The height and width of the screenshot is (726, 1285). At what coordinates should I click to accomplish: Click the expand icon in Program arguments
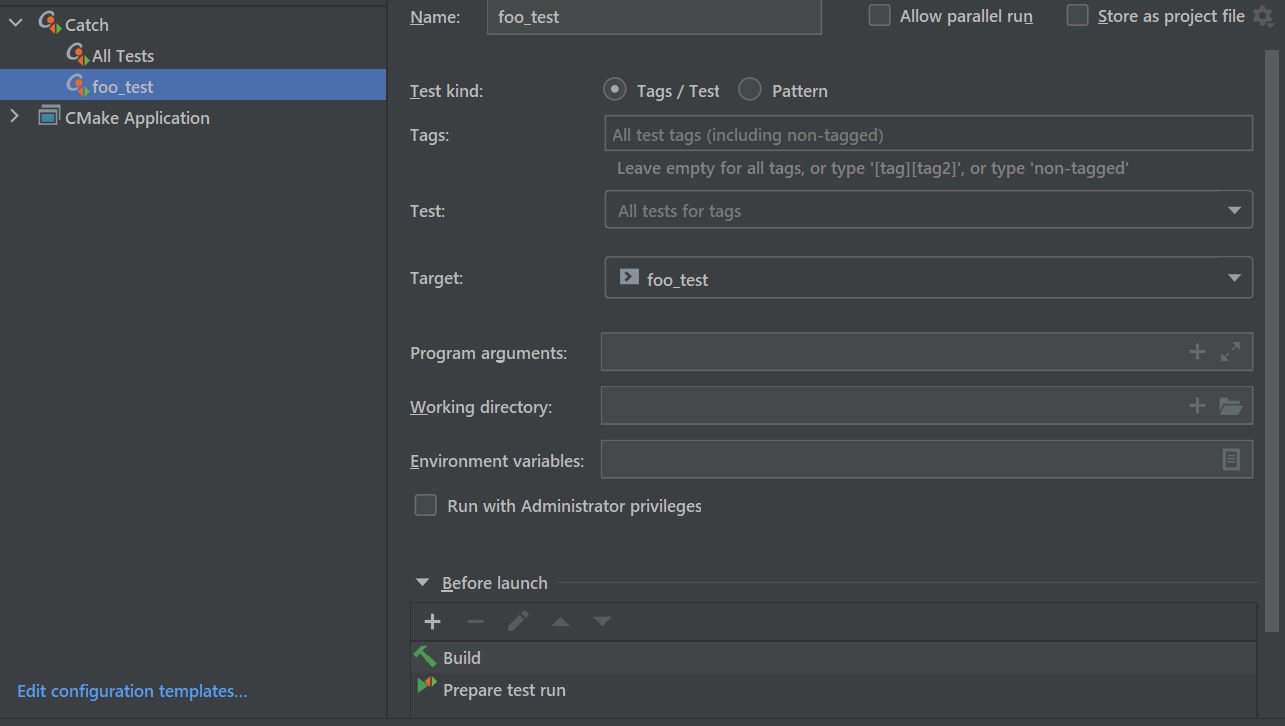click(1230, 352)
